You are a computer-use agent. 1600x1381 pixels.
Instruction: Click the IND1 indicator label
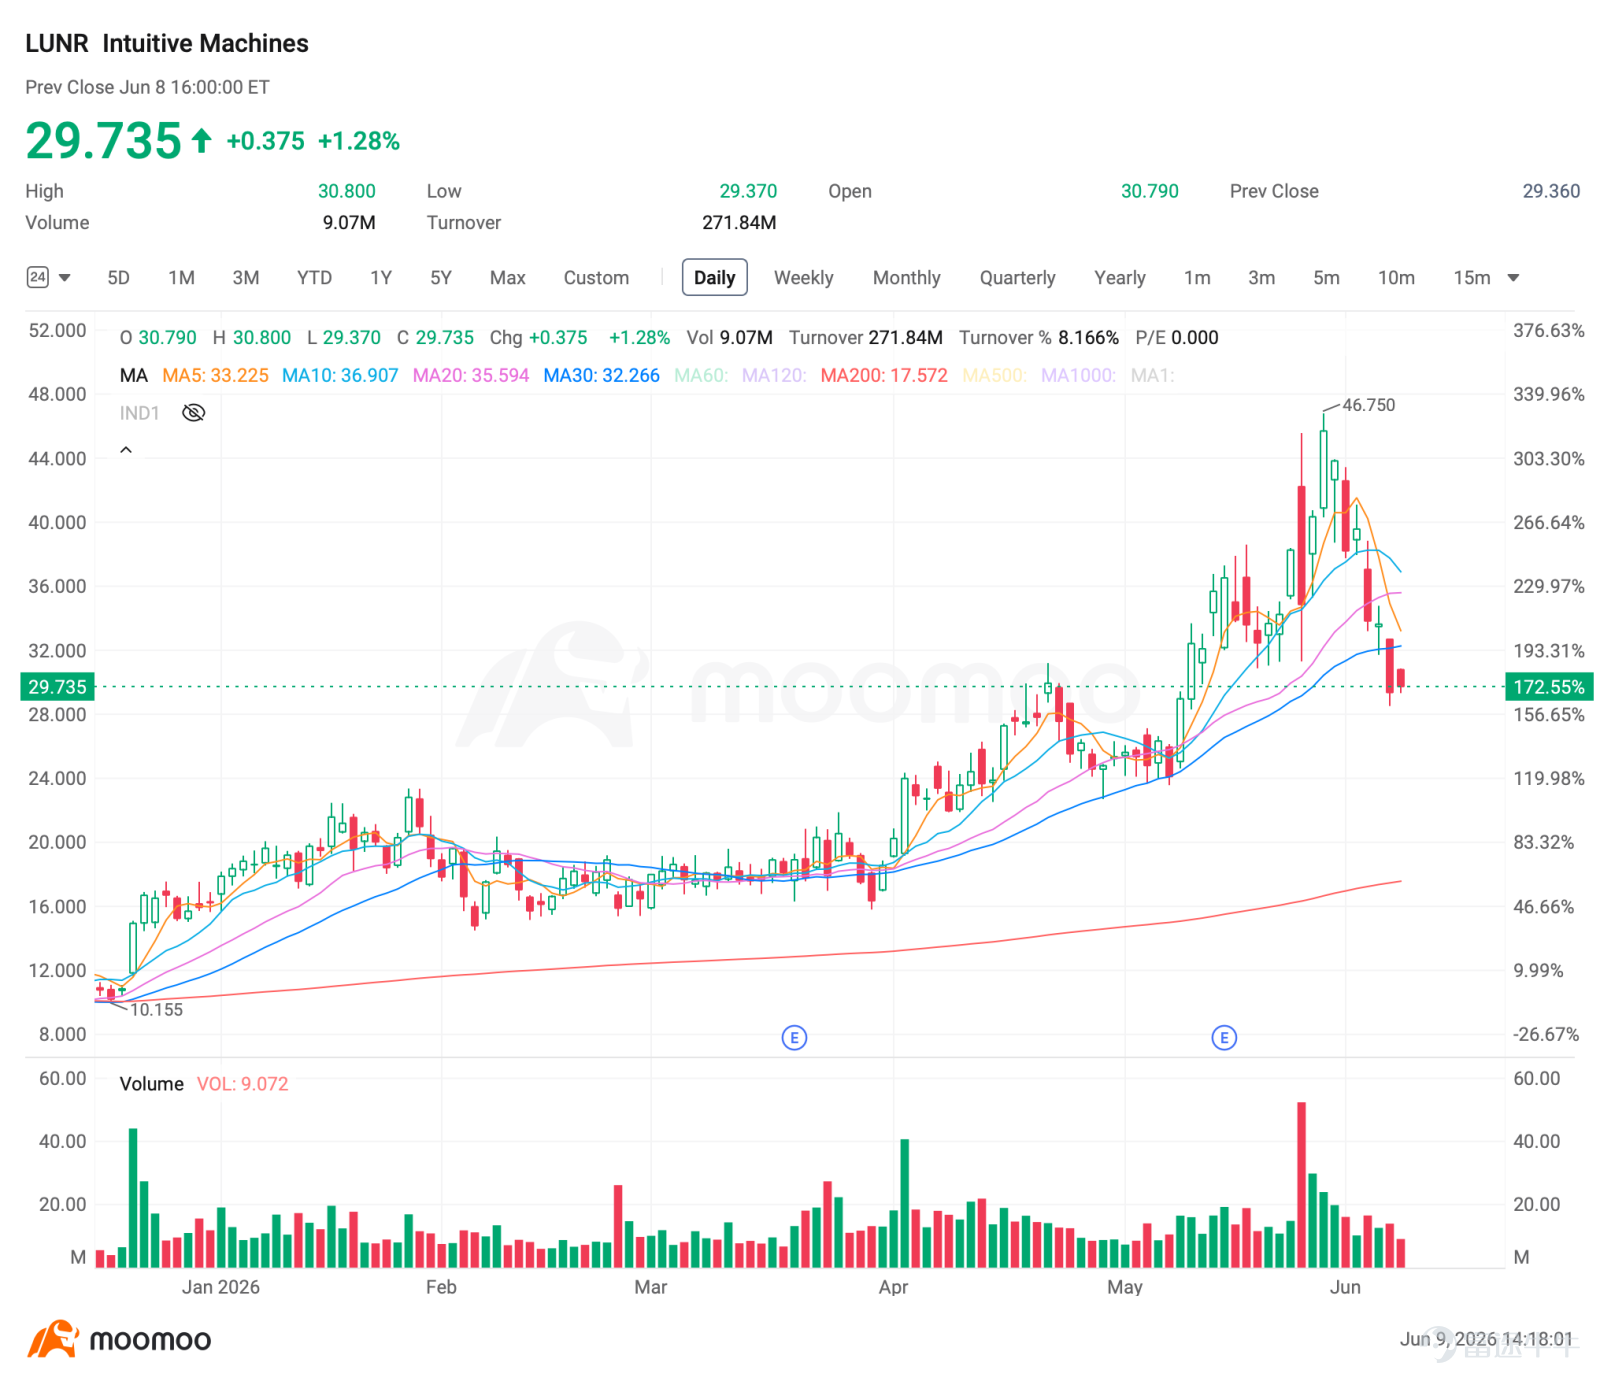click(140, 413)
